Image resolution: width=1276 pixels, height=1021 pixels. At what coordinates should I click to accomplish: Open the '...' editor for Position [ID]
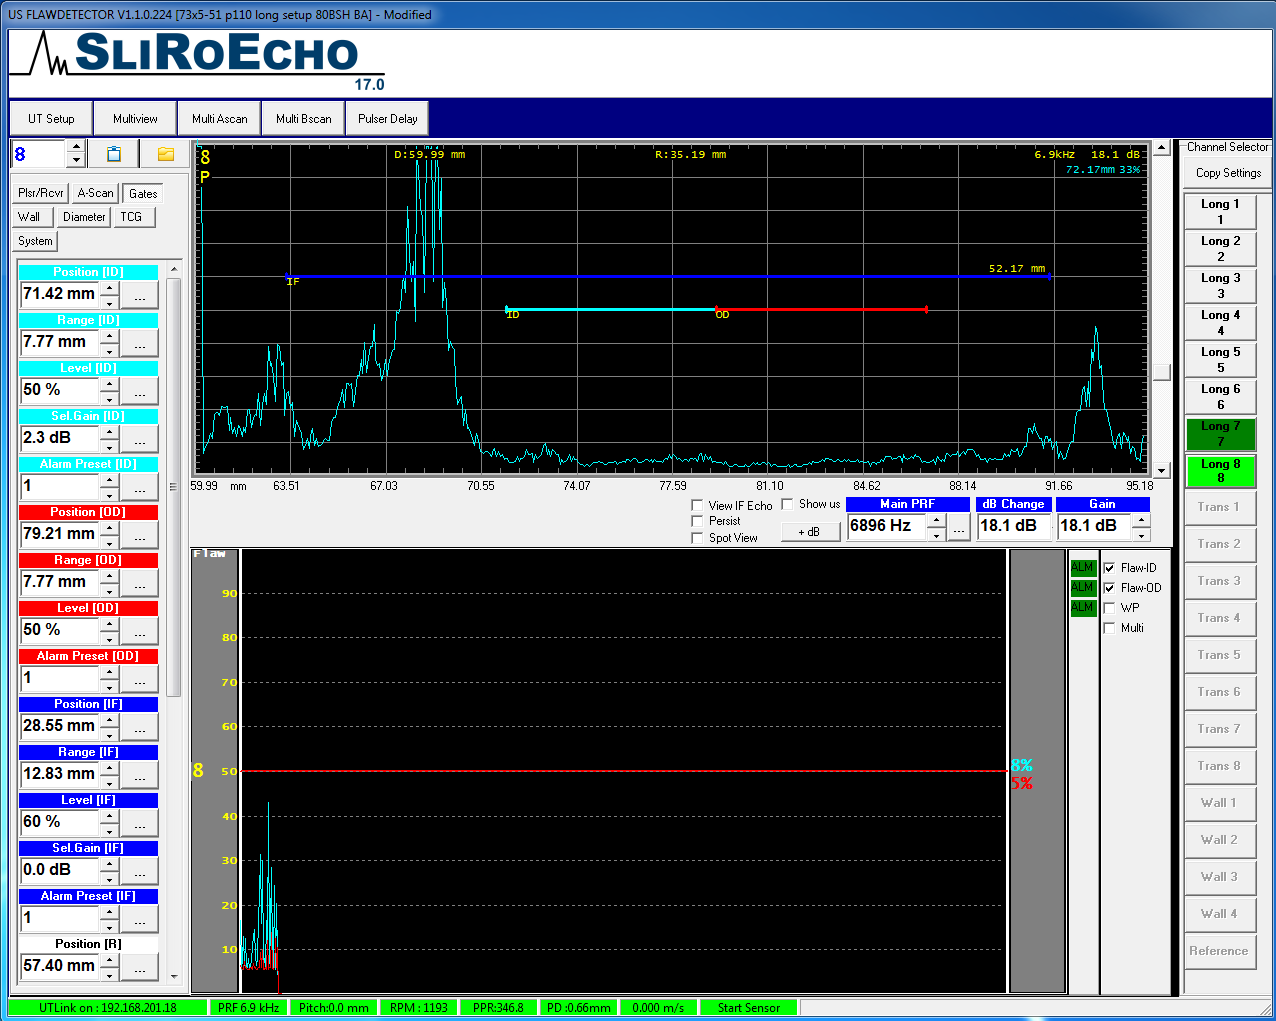tap(140, 295)
